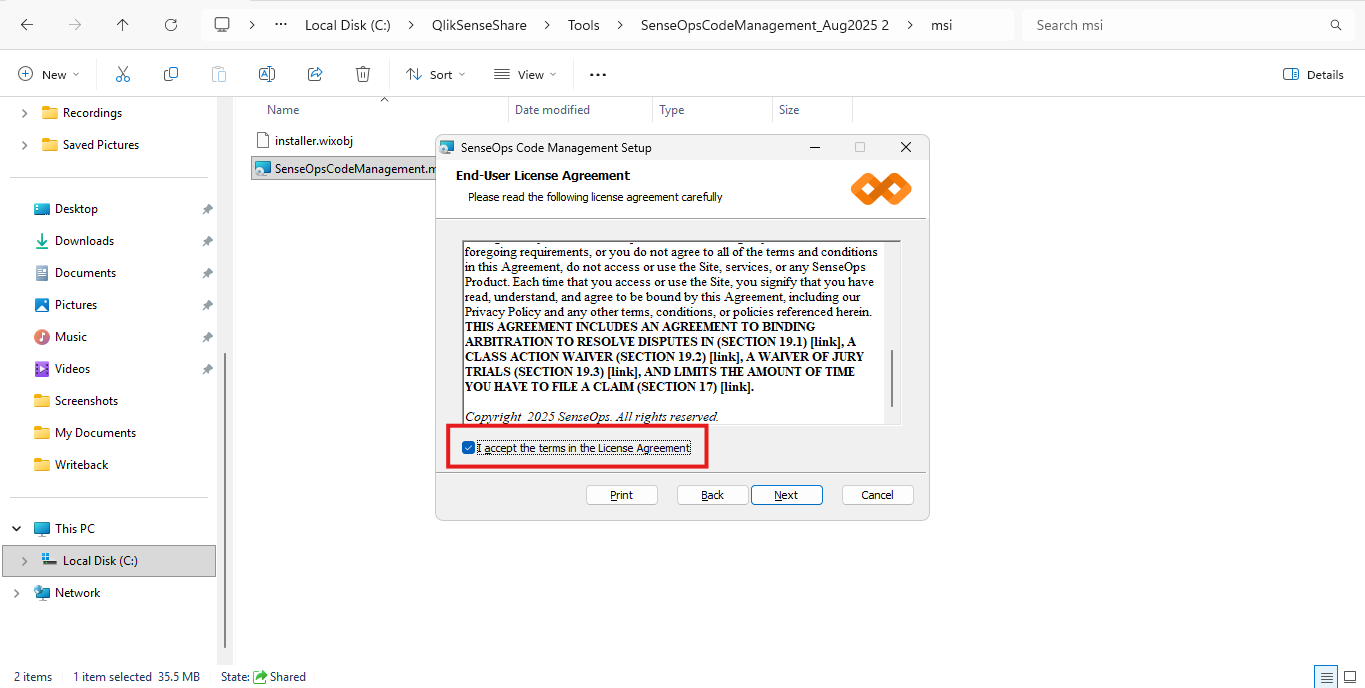Click Next in the SenseOps setup dialog

coord(786,494)
